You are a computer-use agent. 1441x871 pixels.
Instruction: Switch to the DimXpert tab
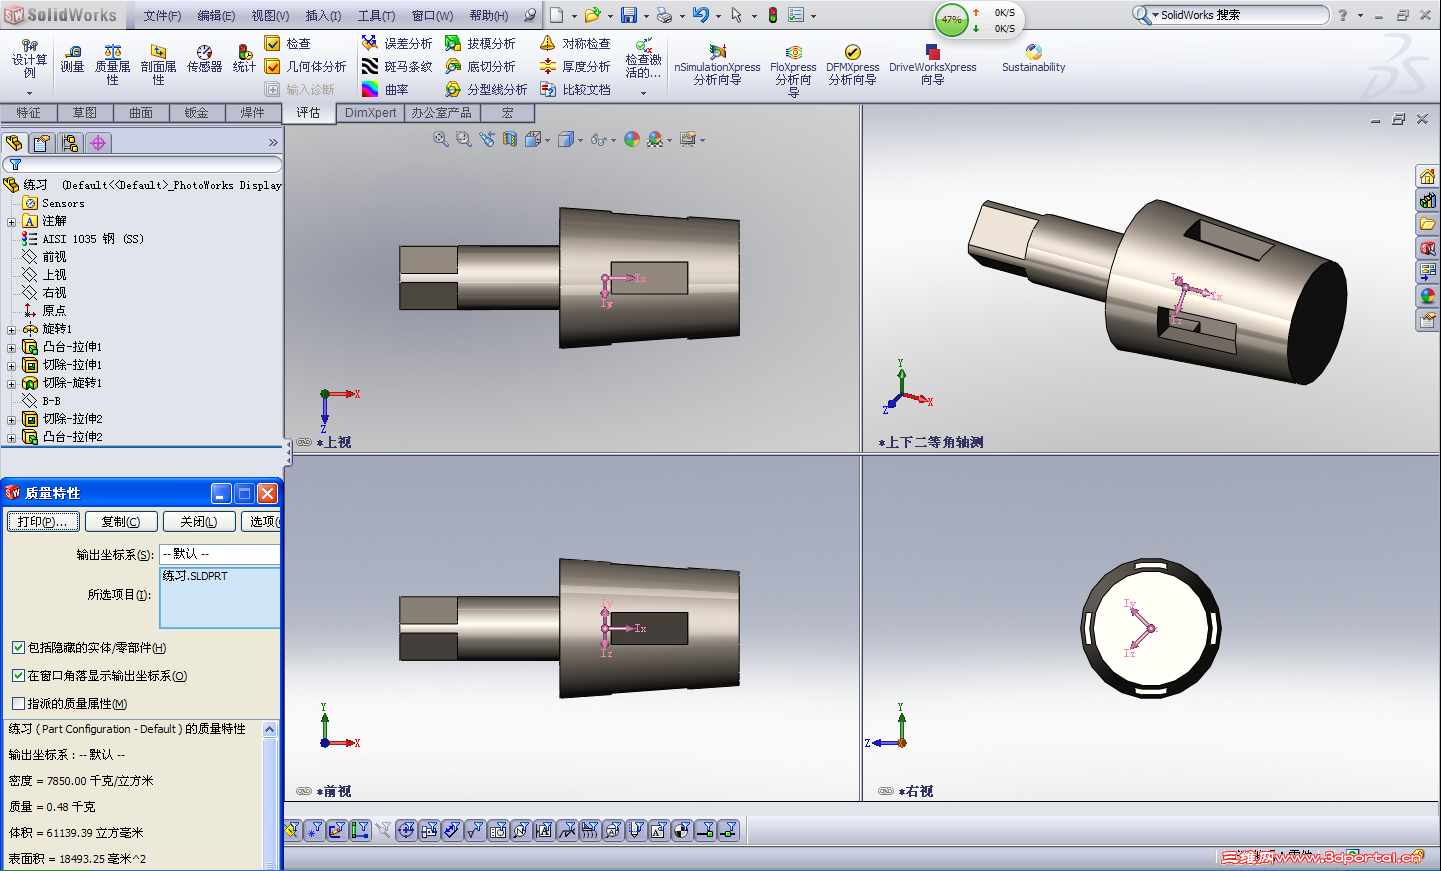tap(370, 113)
